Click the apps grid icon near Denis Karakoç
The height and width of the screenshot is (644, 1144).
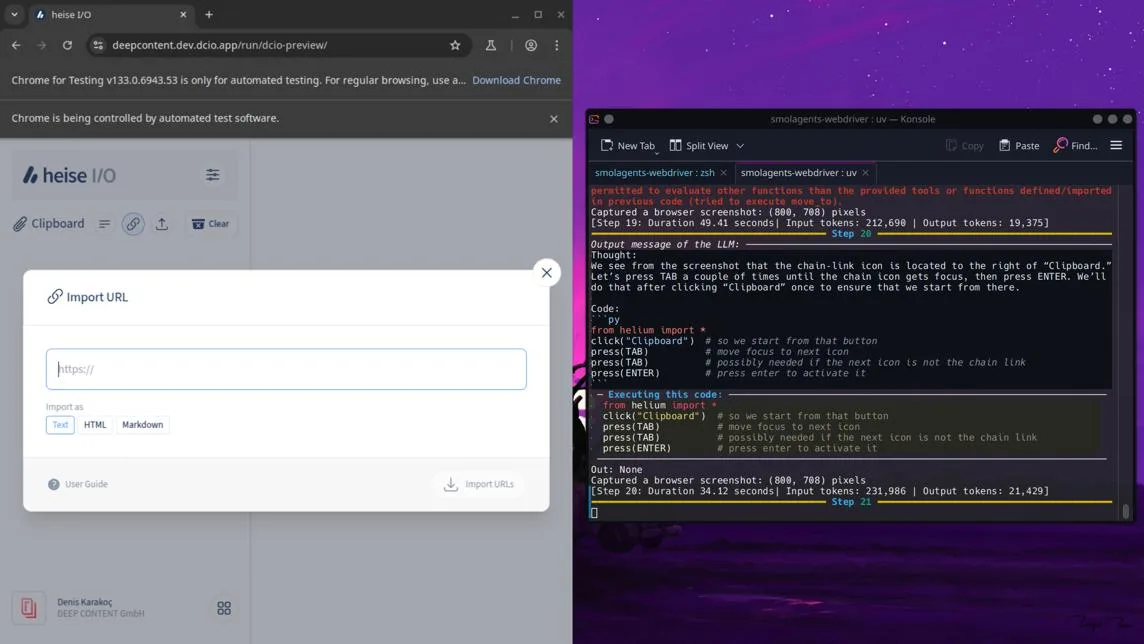pos(224,608)
